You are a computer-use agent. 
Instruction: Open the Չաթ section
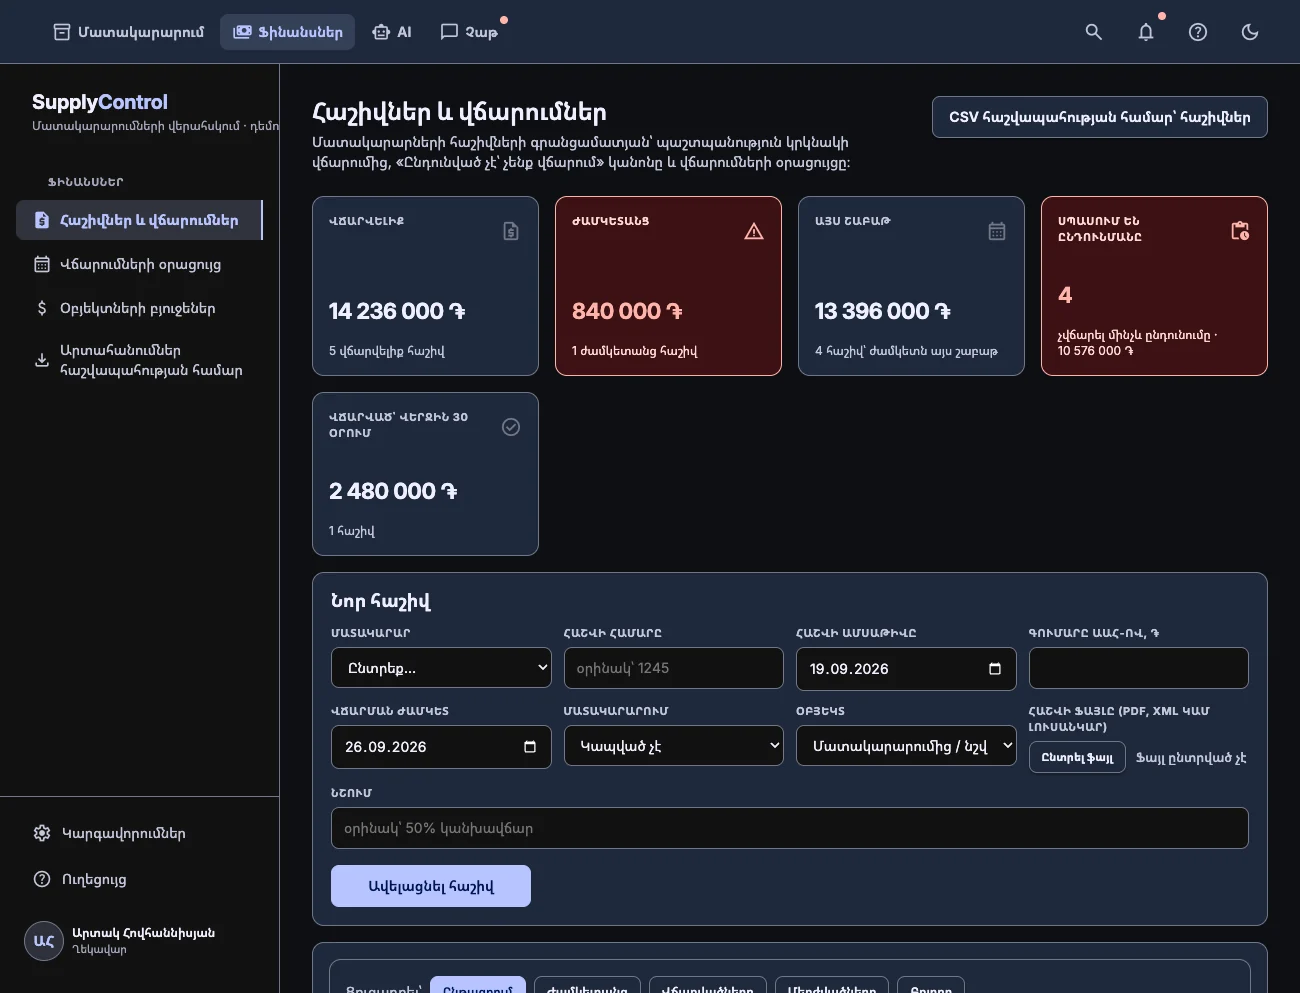pos(469,32)
